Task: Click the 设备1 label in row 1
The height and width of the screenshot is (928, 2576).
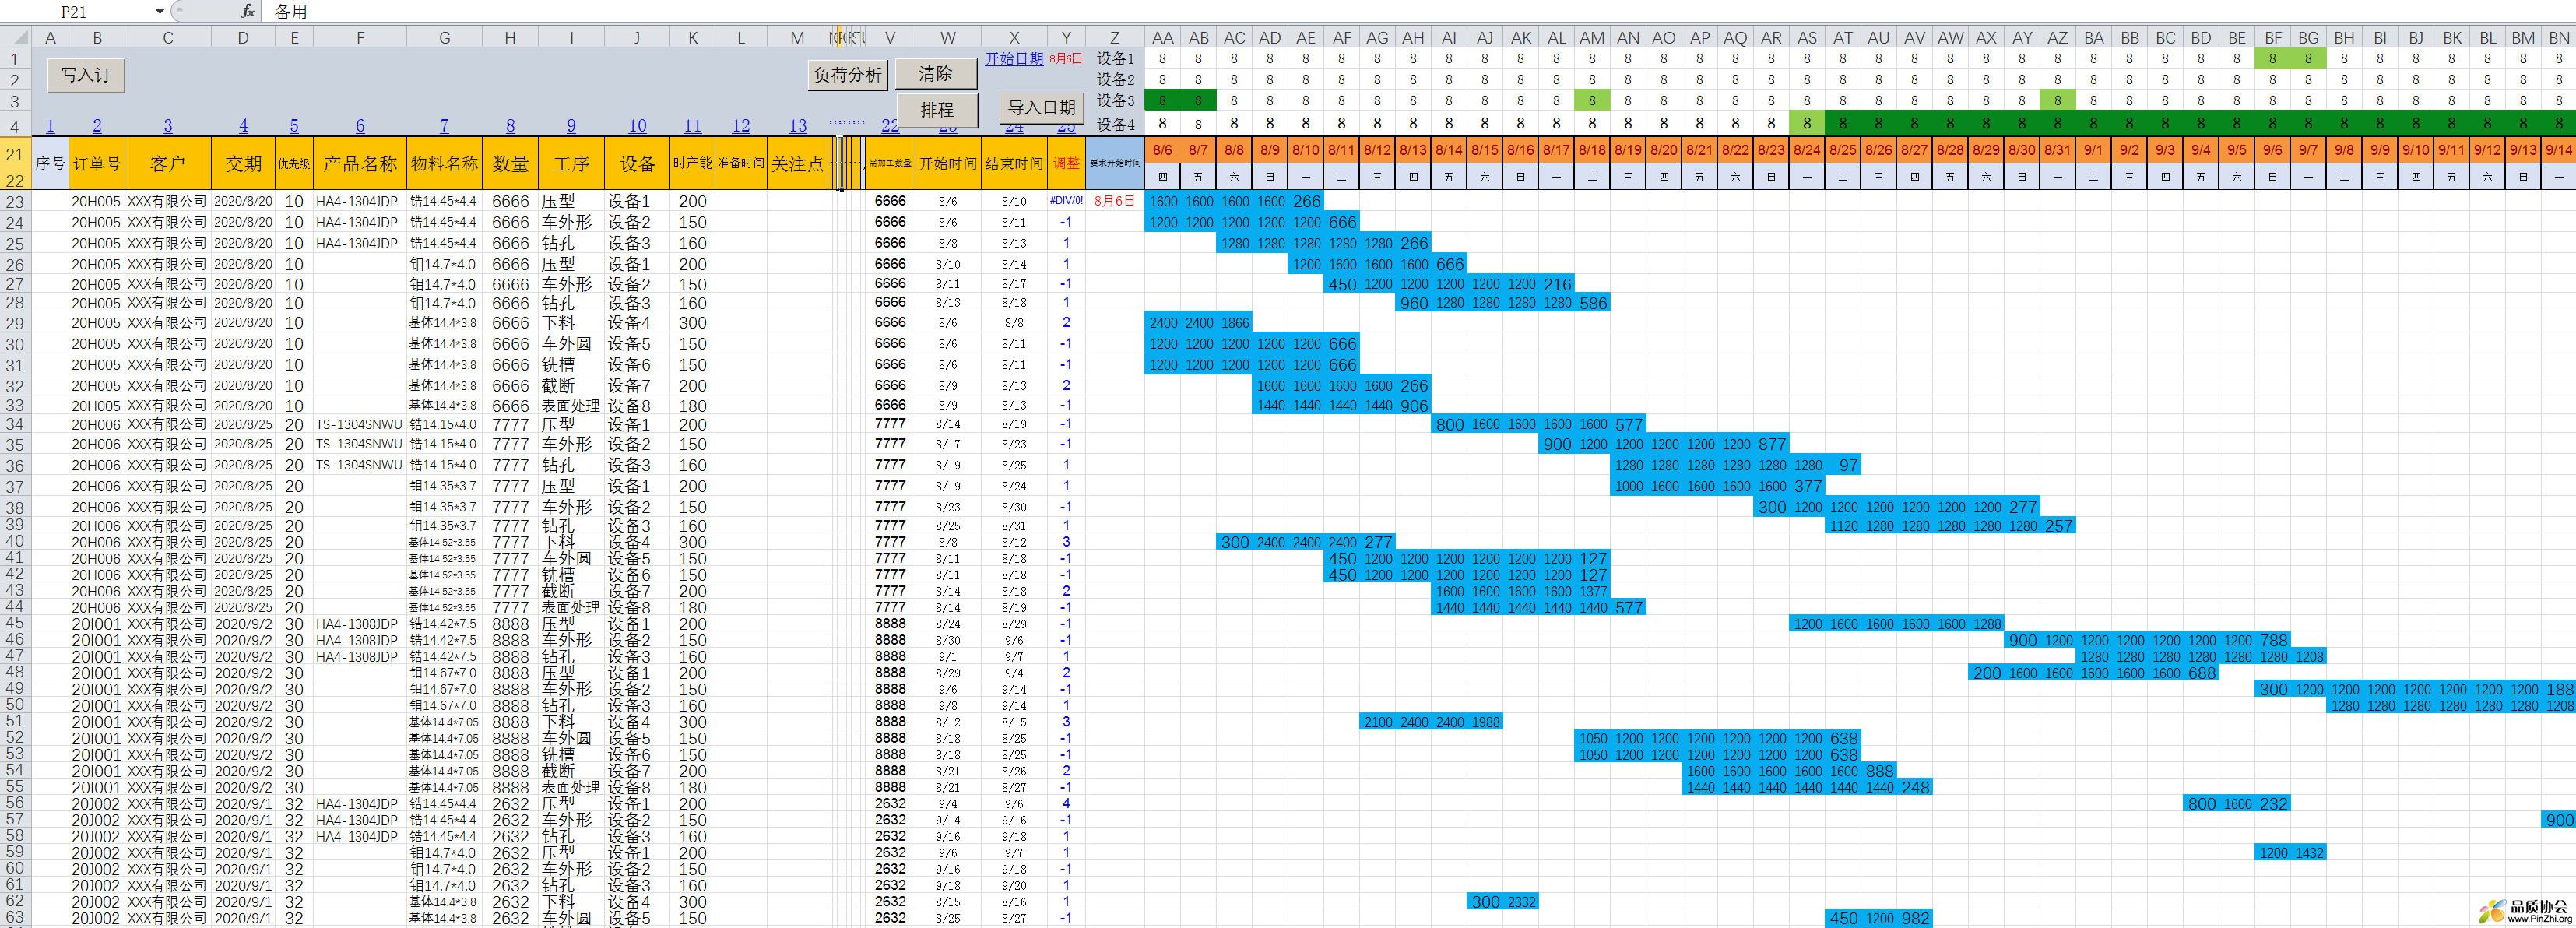Action: pyautogui.click(x=1115, y=59)
